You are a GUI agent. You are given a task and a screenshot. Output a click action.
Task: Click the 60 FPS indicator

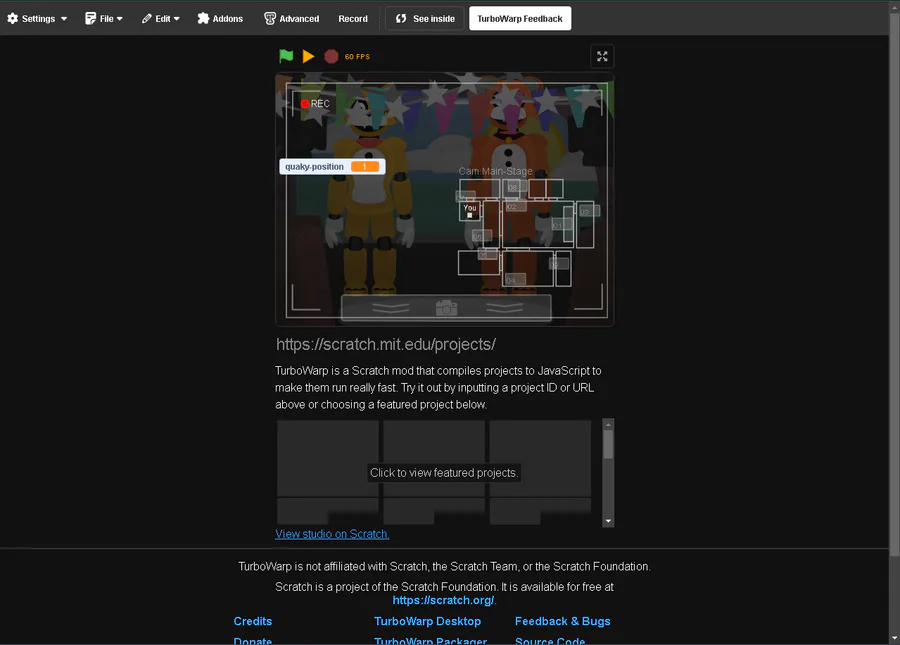(357, 56)
